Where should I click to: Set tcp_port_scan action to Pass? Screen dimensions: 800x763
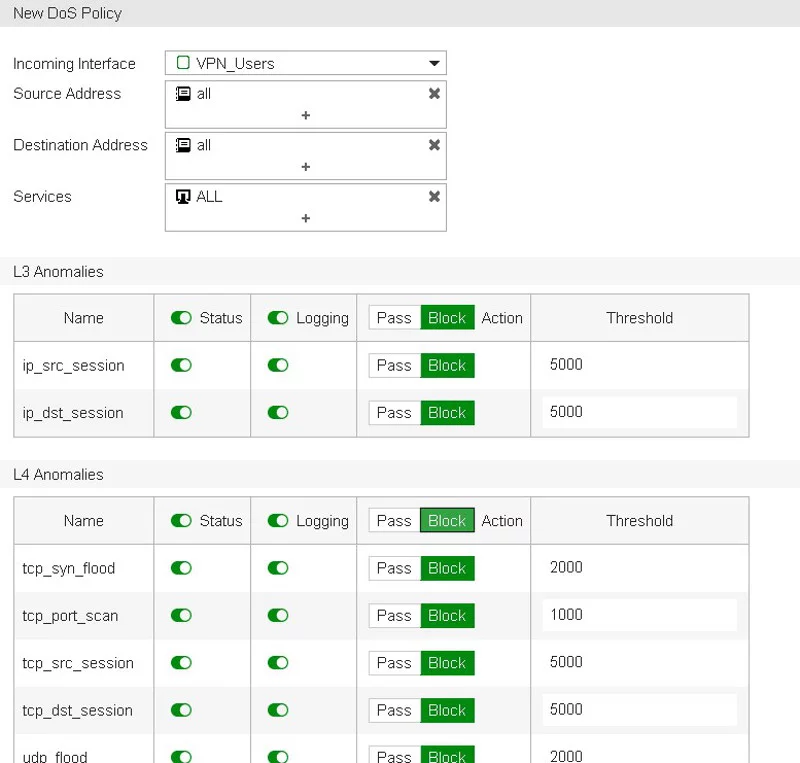(394, 616)
